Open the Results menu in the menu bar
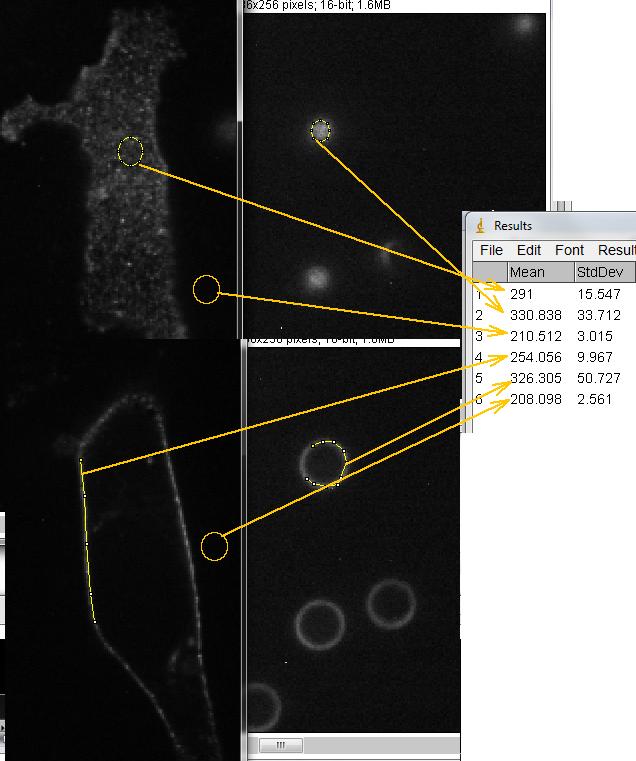The image size is (636, 761). click(x=616, y=250)
